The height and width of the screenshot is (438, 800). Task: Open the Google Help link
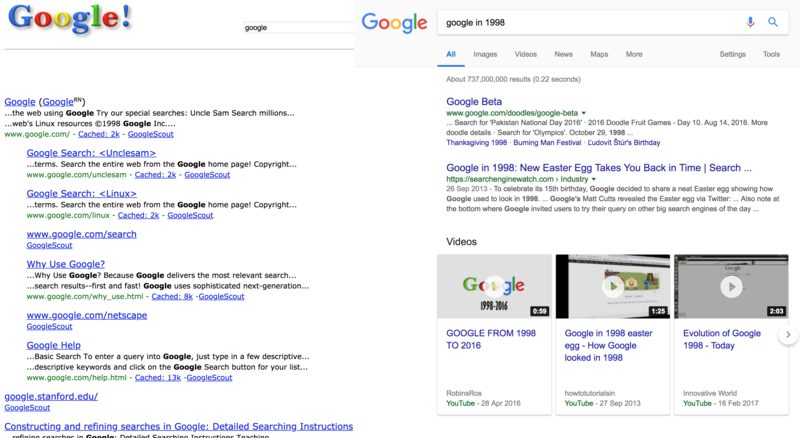tap(54, 346)
